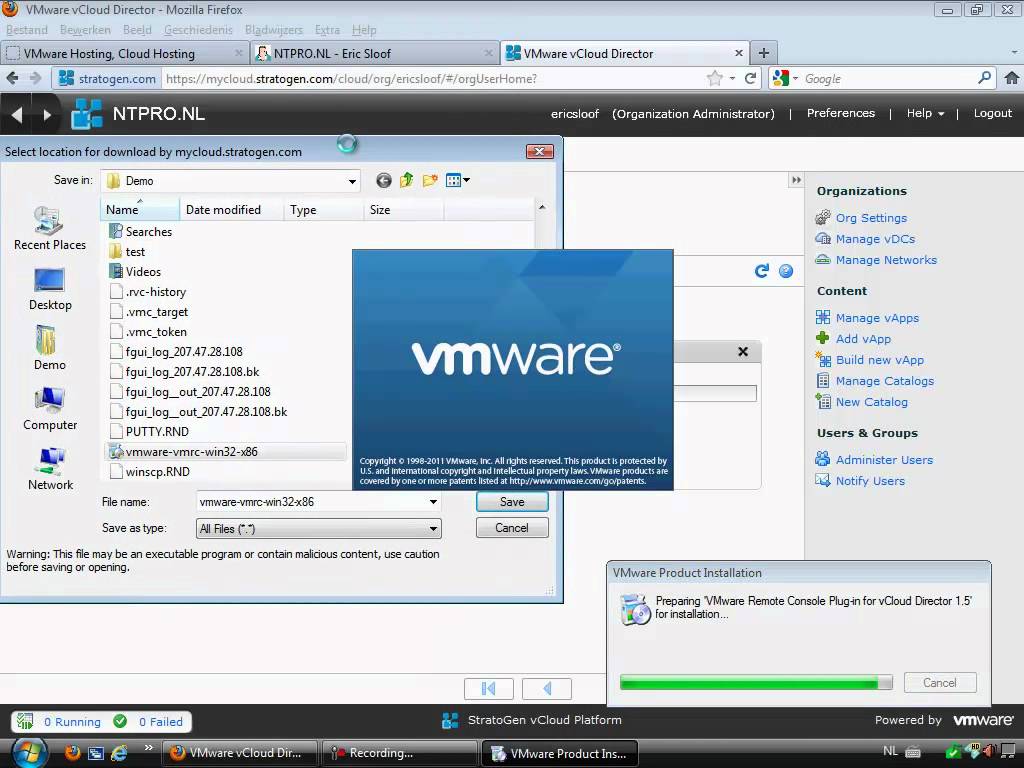
Task: Expand the Save in folder dropdown
Action: [352, 181]
